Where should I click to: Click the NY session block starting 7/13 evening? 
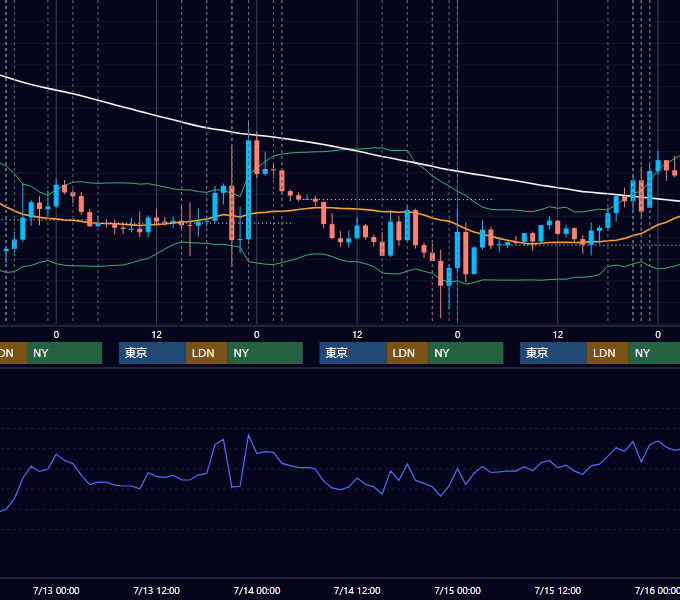pyautogui.click(x=265, y=353)
